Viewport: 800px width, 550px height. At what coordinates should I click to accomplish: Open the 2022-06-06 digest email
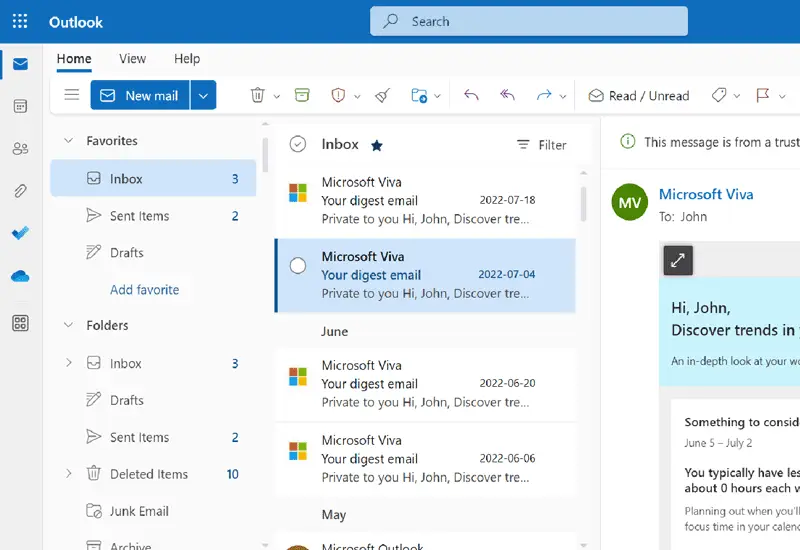(426, 459)
